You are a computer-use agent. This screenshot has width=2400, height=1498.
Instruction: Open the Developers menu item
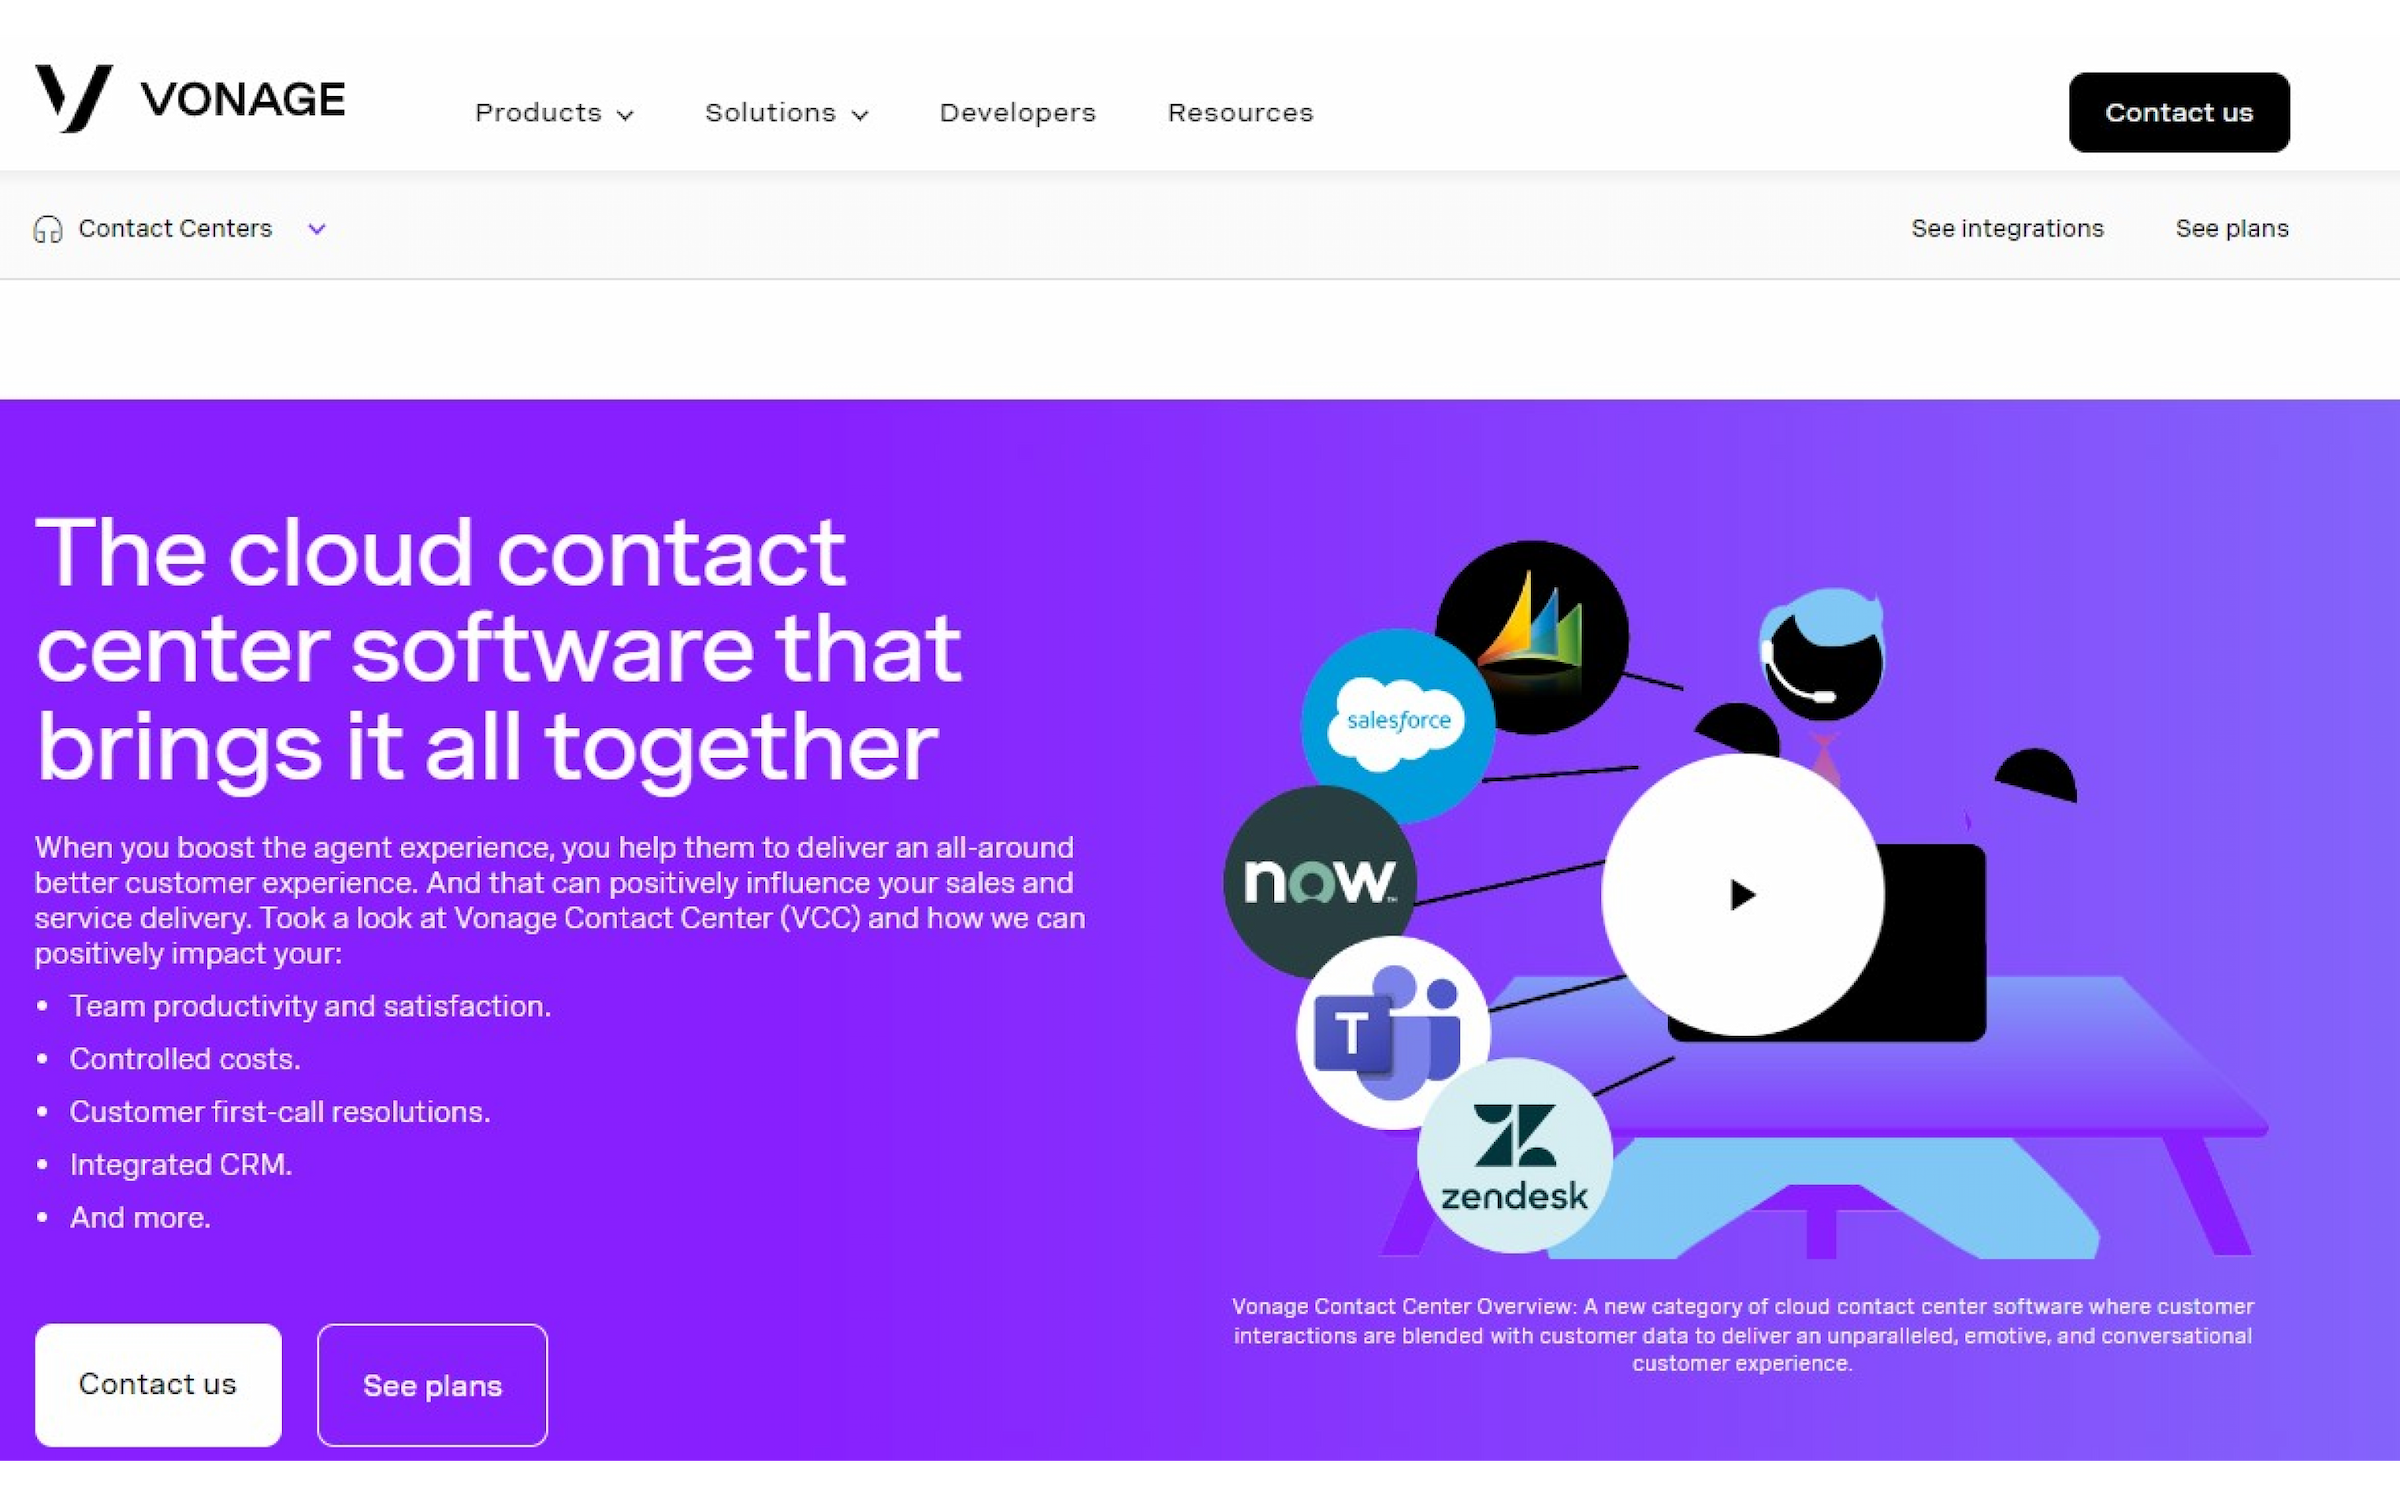click(x=1018, y=112)
